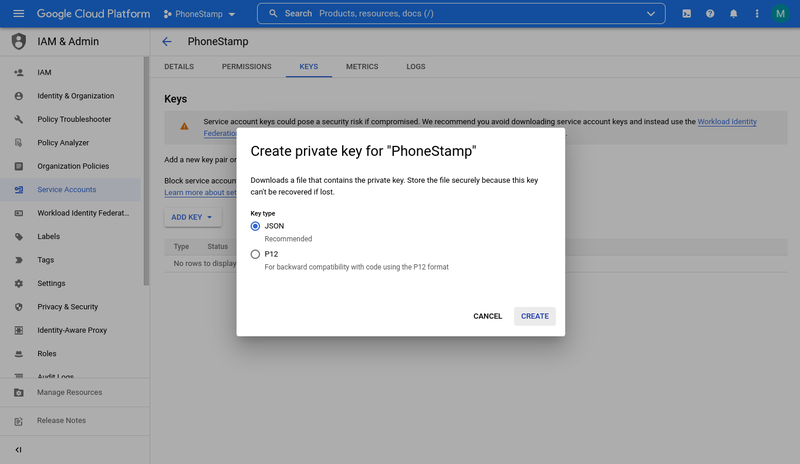800x464 pixels.
Task: Open the help question mark icon
Action: coord(710,14)
